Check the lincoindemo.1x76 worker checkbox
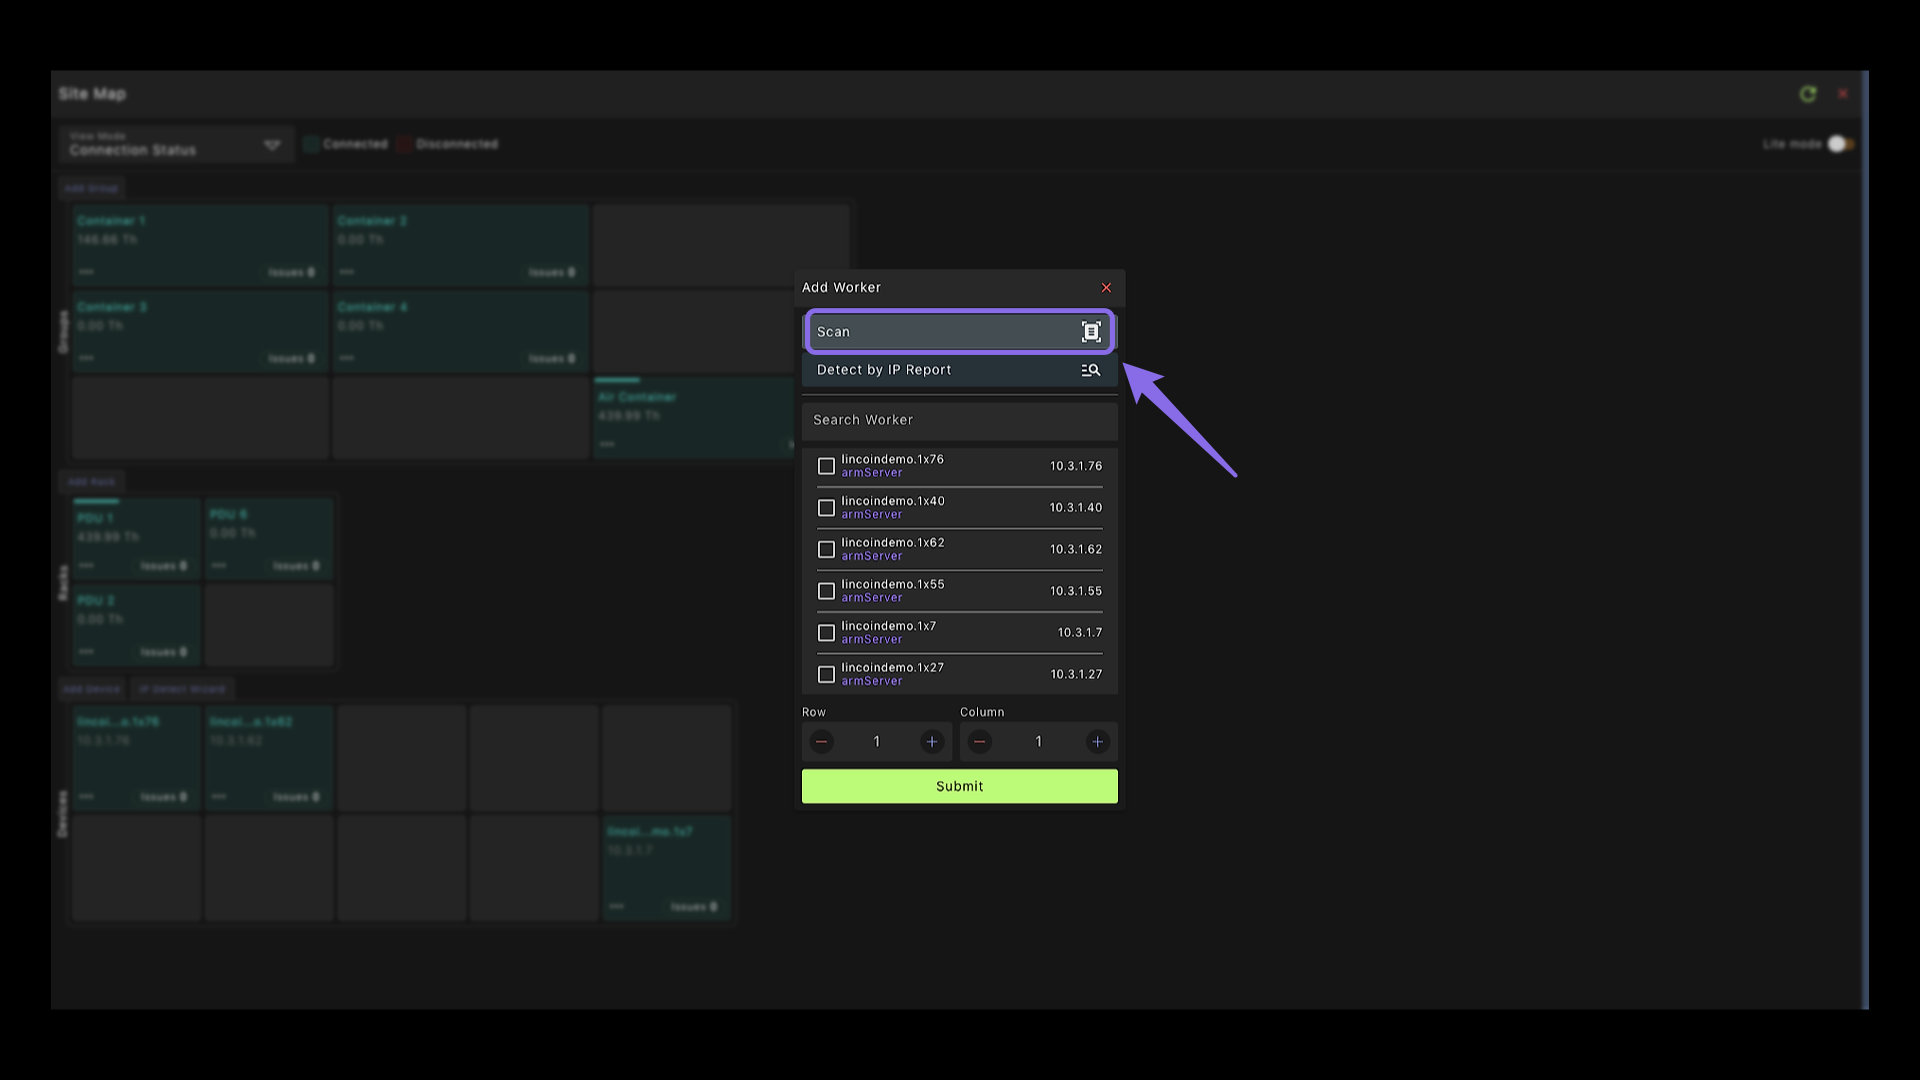Image resolution: width=1920 pixels, height=1080 pixels. point(826,466)
